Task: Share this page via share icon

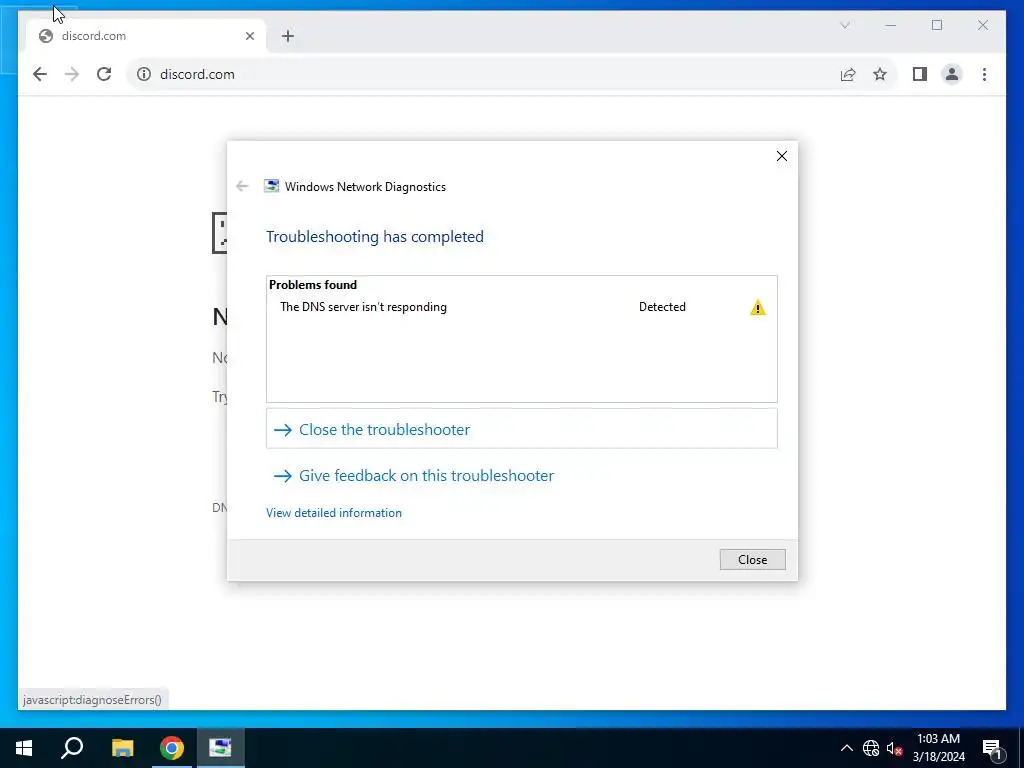Action: (x=848, y=74)
